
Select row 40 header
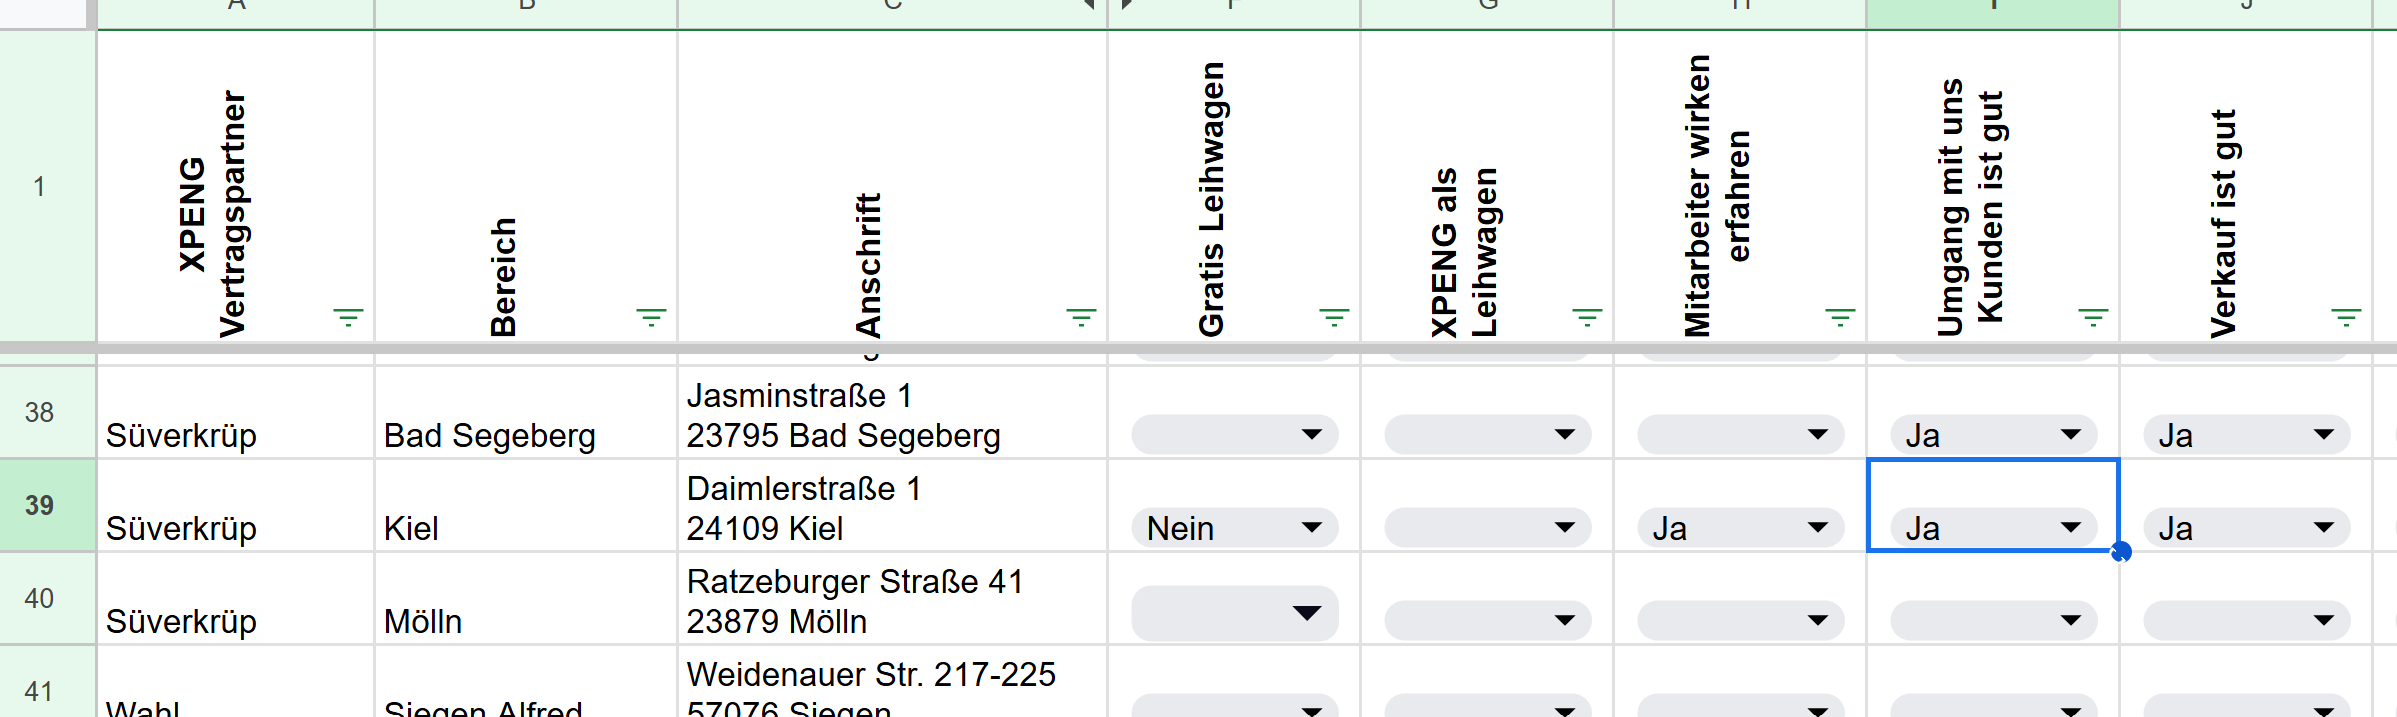40,598
